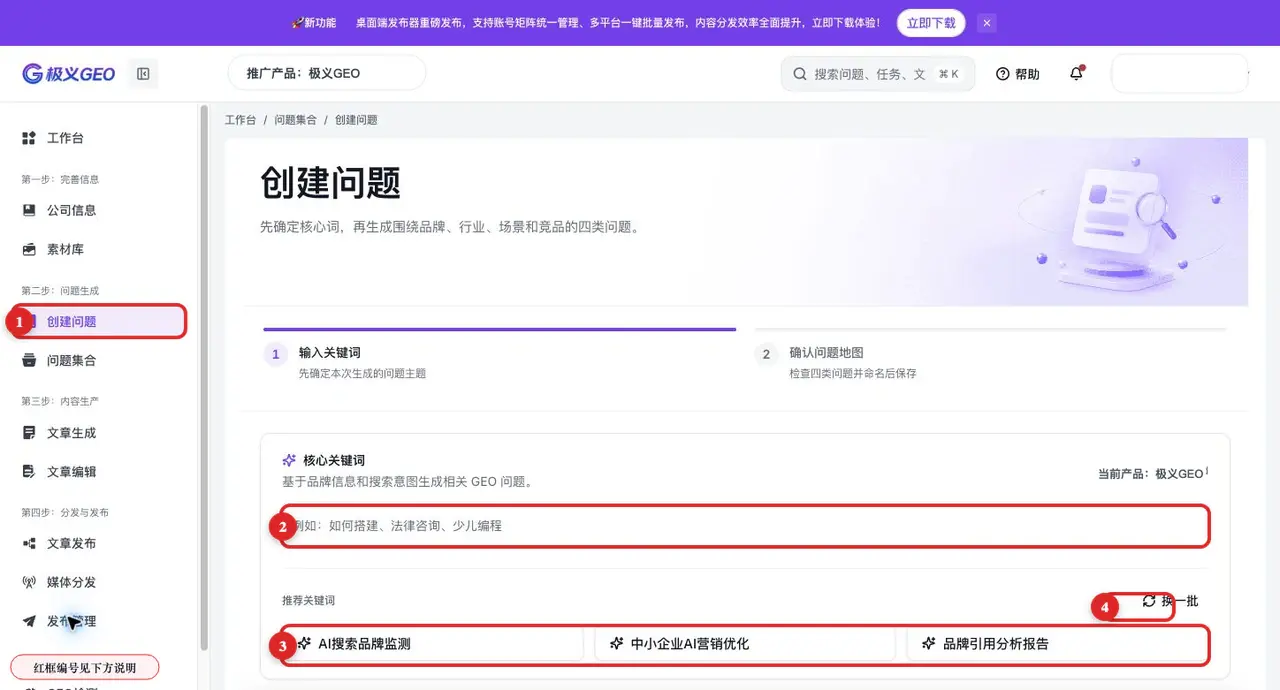This screenshot has height=690, width=1280.
Task: Click sparkle icon on 中小企业AI营销优化 chip
Action: pos(617,644)
